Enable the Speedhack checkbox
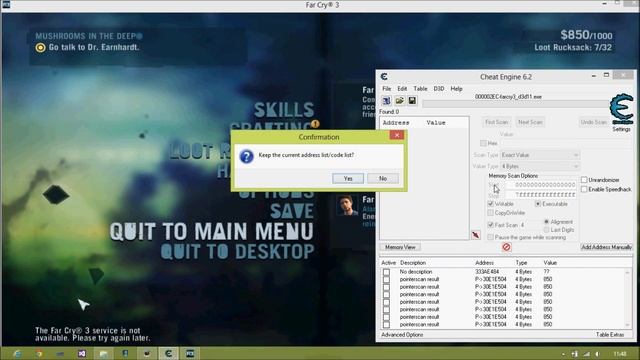The height and width of the screenshot is (360, 640). [x=584, y=189]
